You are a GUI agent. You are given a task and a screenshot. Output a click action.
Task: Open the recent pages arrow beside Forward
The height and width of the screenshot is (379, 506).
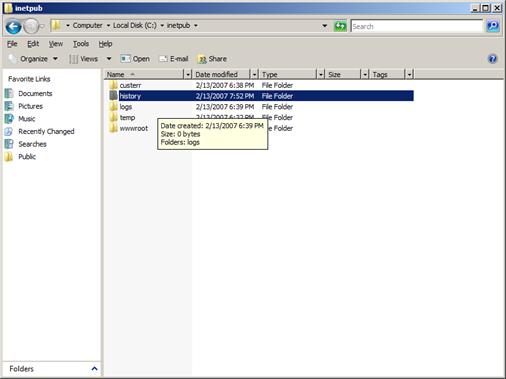coord(42,26)
